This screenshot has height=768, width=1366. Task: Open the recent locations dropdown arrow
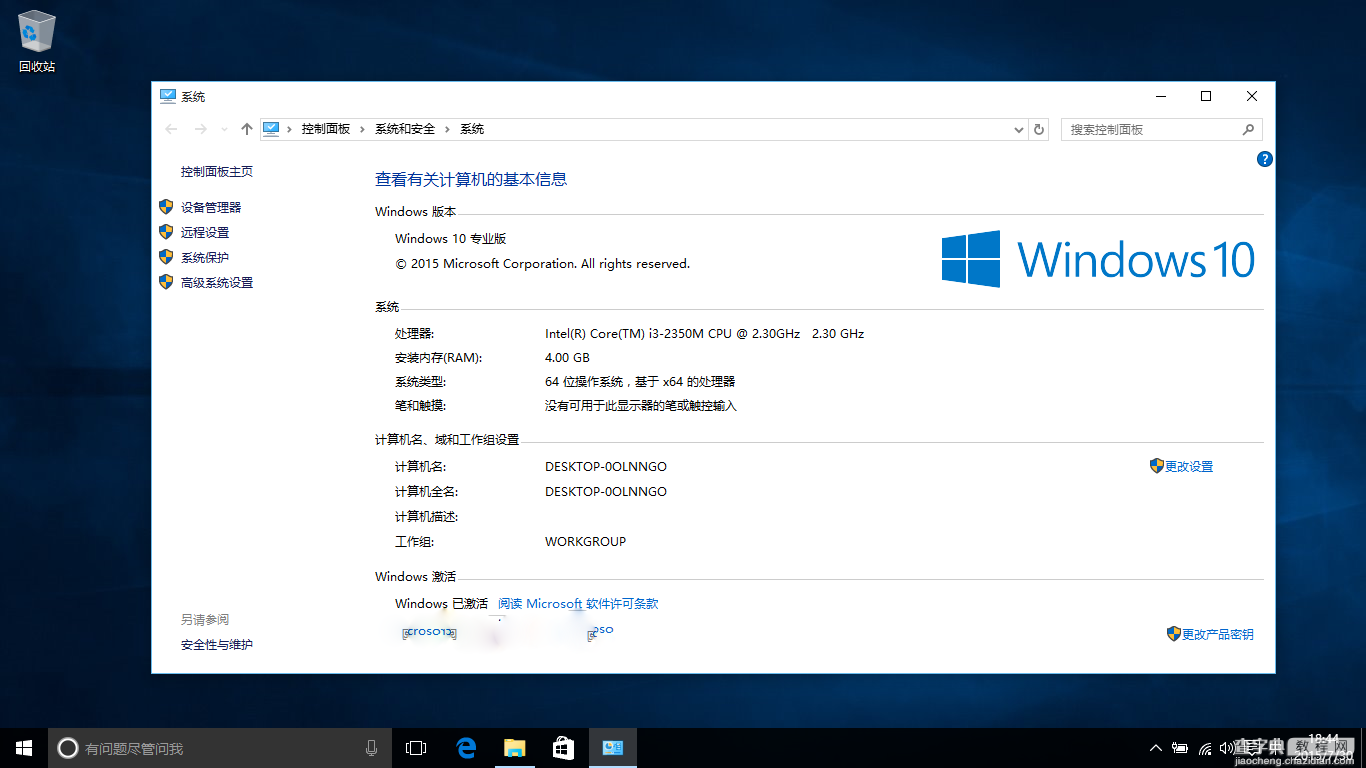point(223,130)
